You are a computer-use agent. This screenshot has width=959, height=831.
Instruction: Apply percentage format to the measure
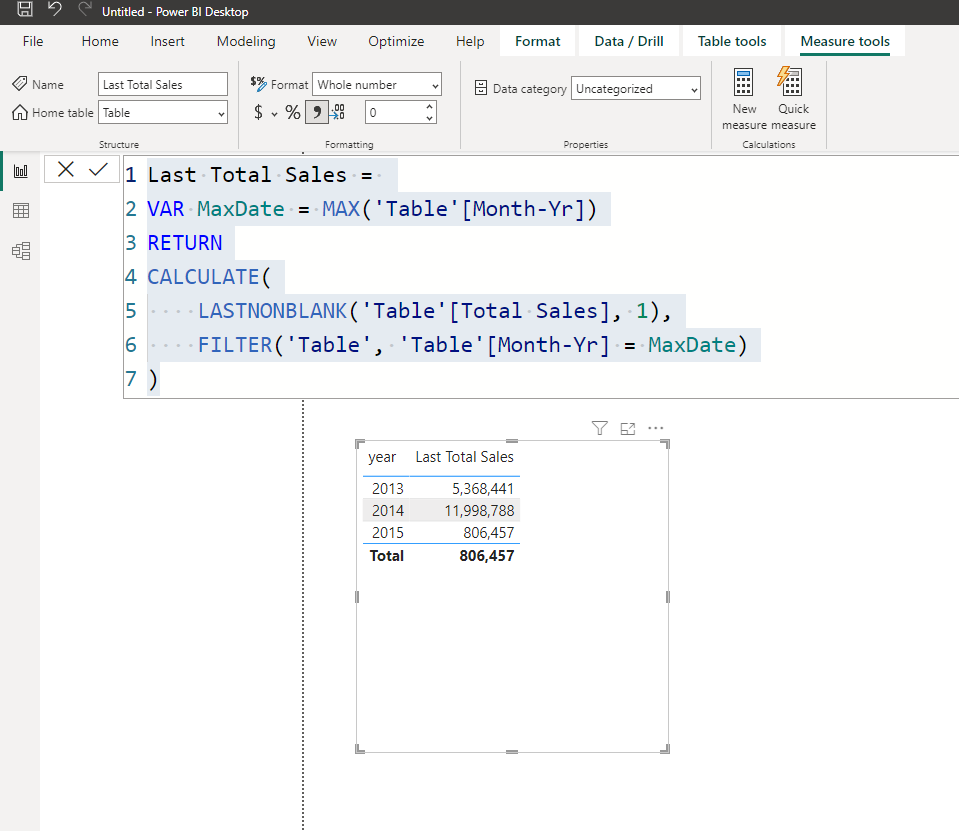(293, 113)
